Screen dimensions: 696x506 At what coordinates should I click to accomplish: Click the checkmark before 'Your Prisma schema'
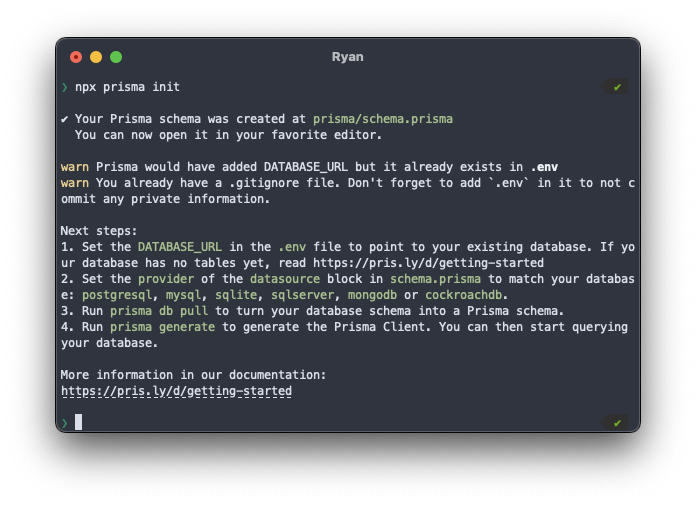65,119
